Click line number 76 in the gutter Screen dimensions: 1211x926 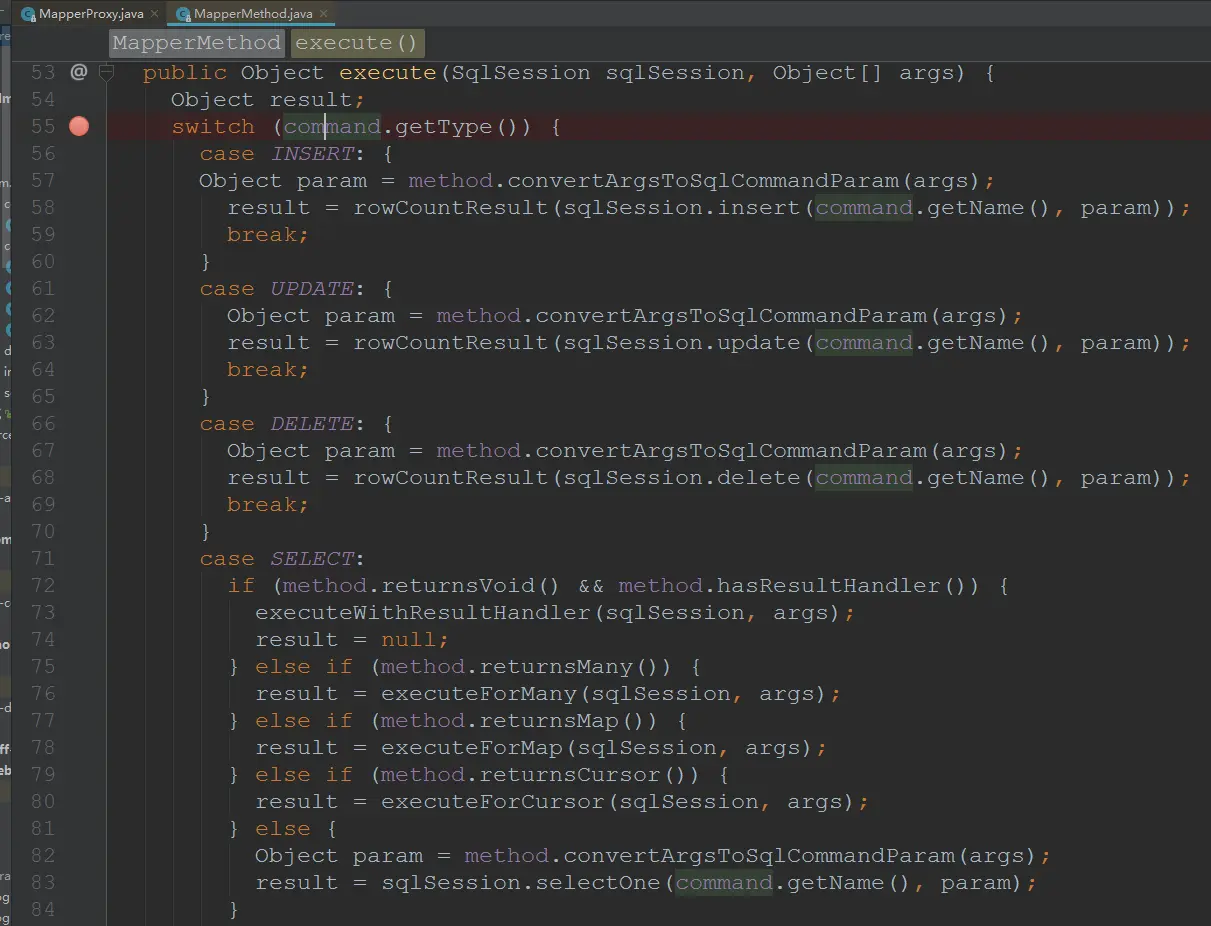(43, 693)
